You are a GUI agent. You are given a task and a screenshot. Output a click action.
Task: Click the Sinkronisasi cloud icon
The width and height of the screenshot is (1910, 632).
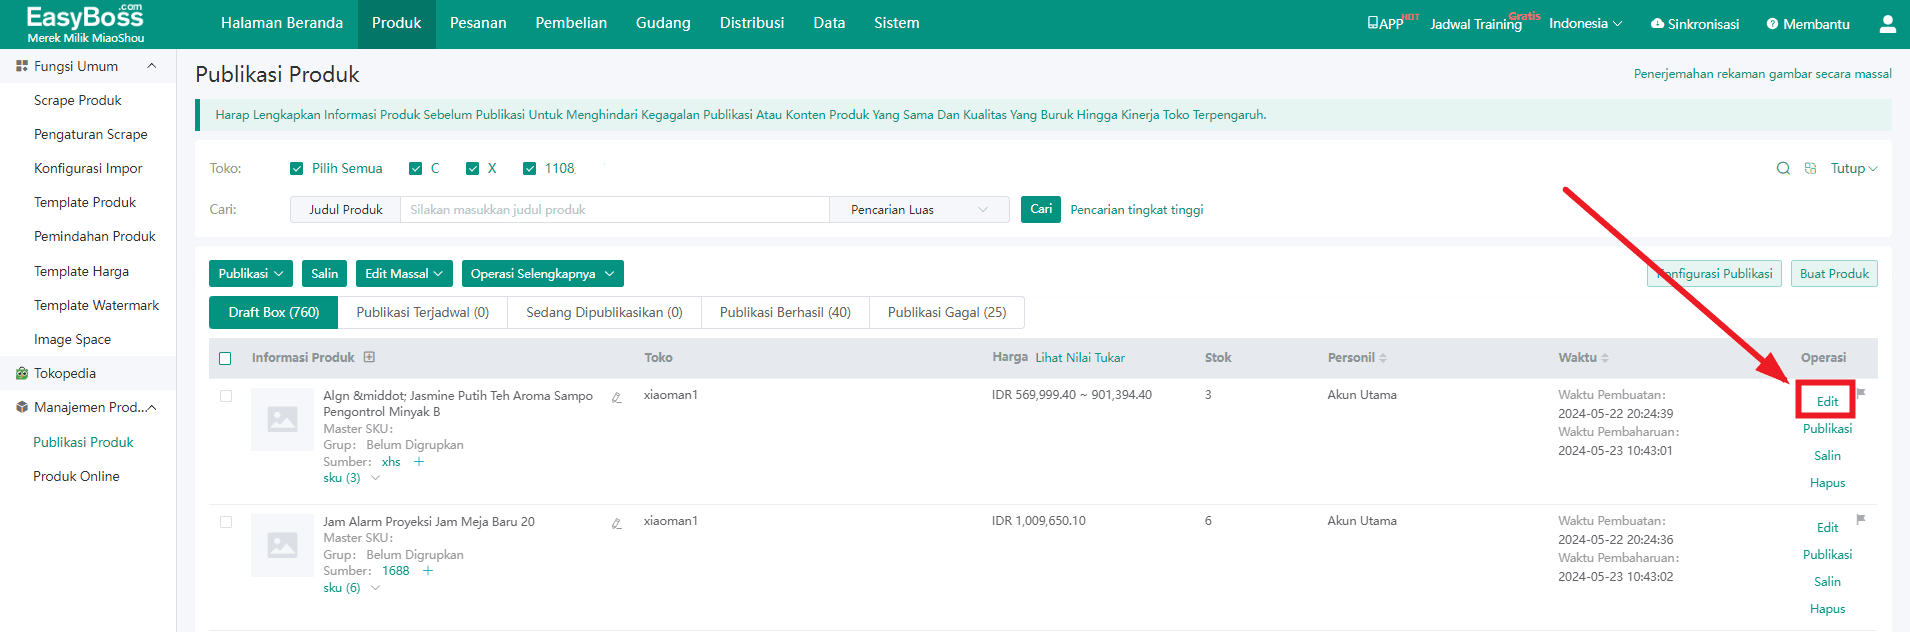click(x=1657, y=24)
